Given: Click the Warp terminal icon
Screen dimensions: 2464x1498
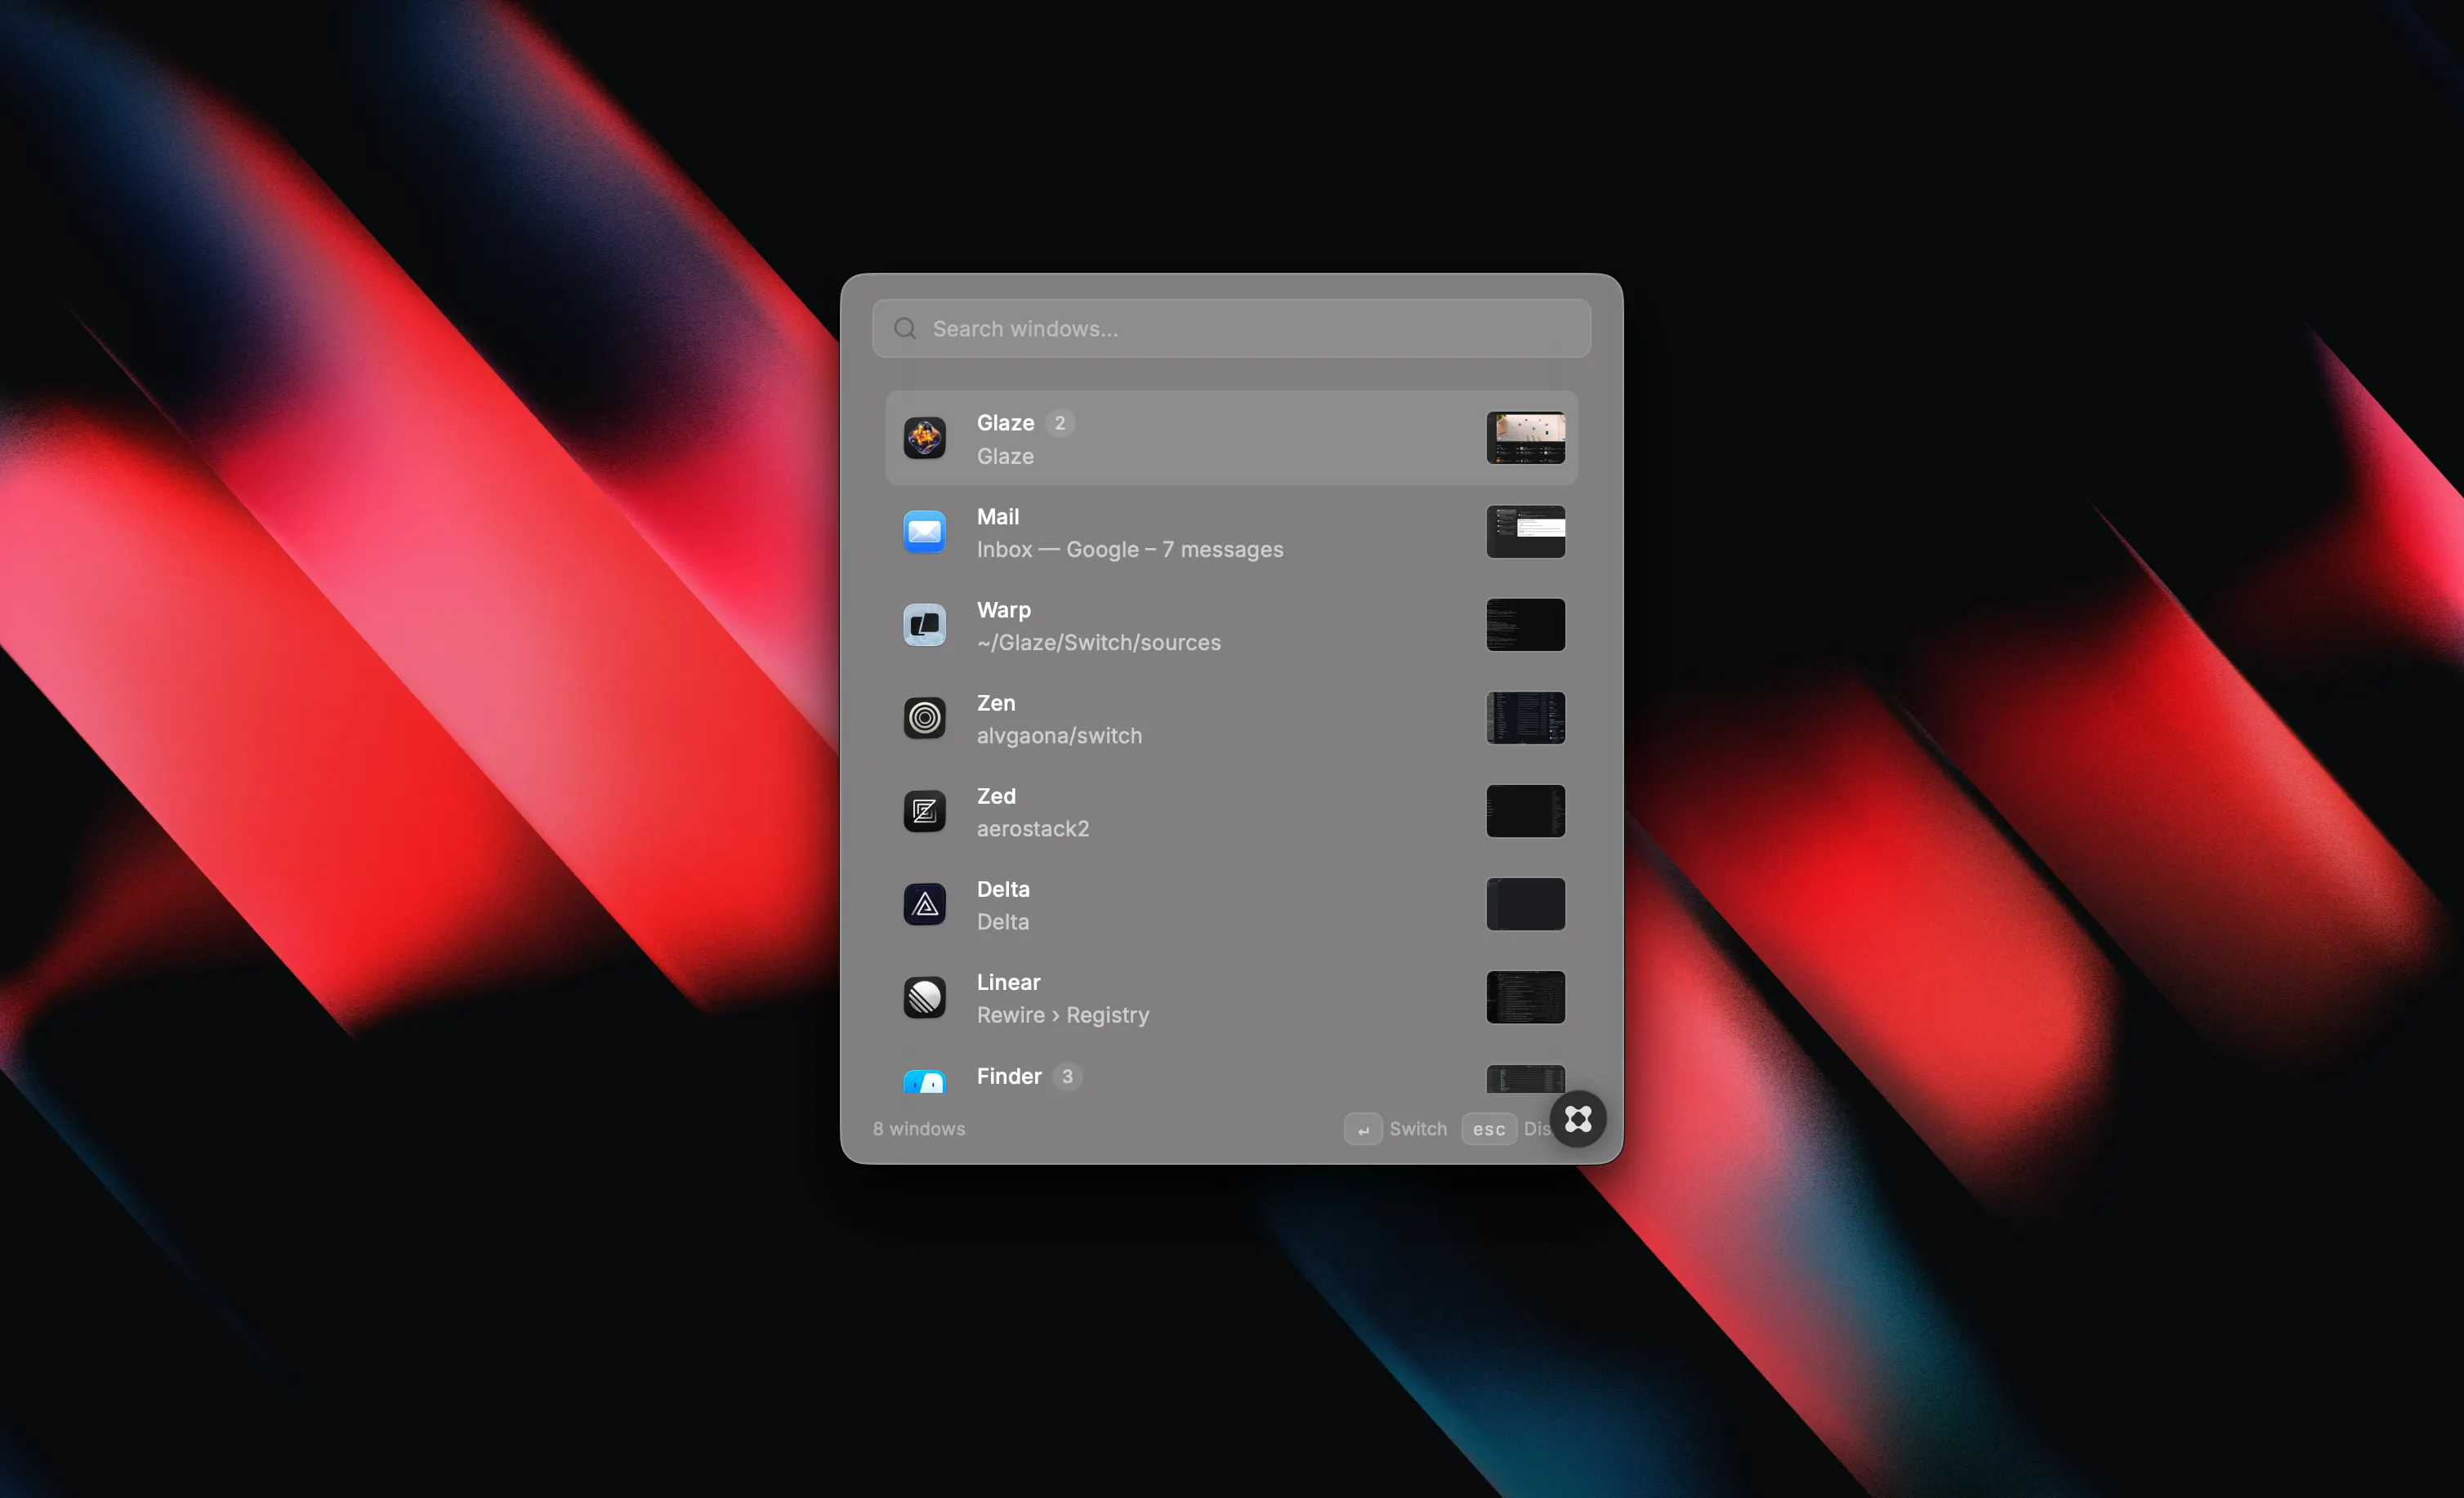Looking at the screenshot, I should click(x=924, y=624).
